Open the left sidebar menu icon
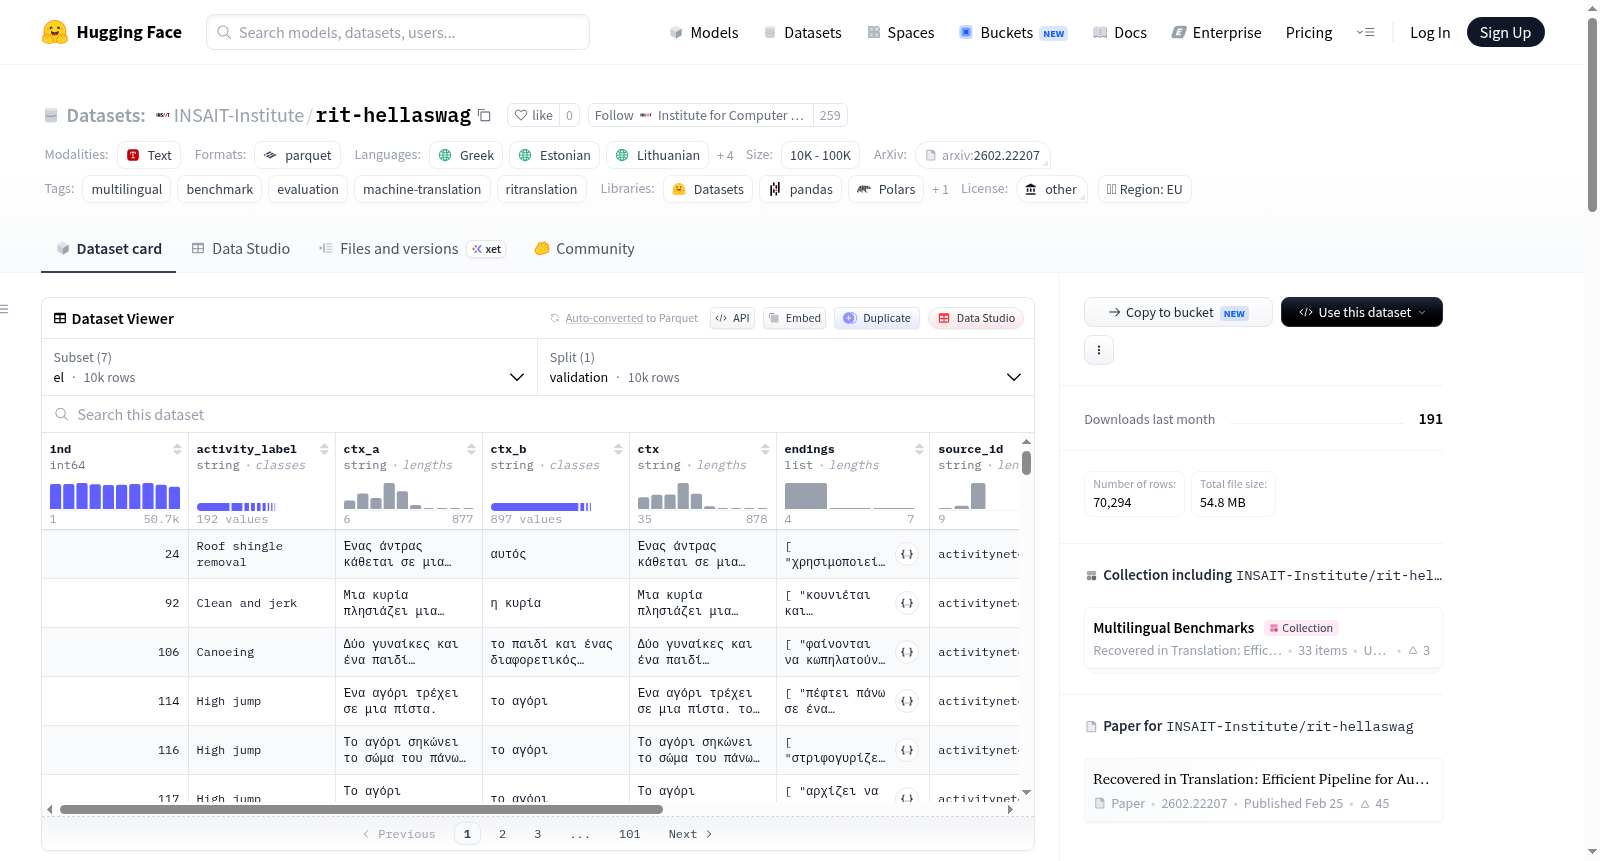This screenshot has height=861, width=1600. (x=4, y=309)
